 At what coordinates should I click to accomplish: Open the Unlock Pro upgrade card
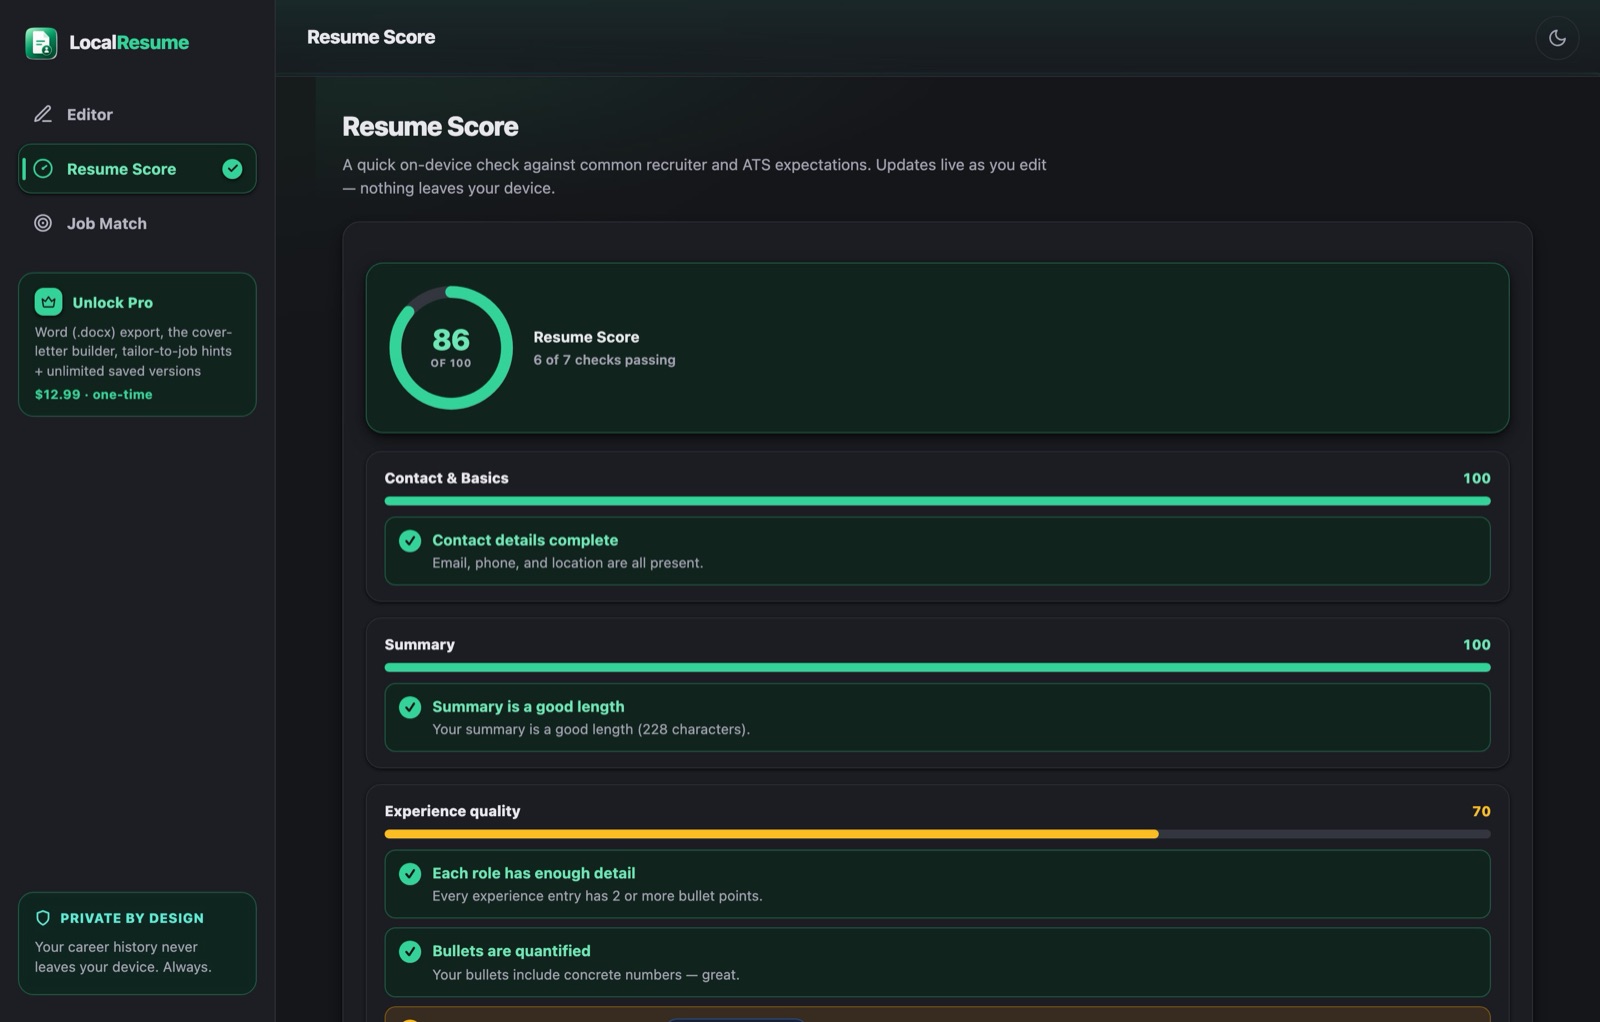(137, 345)
